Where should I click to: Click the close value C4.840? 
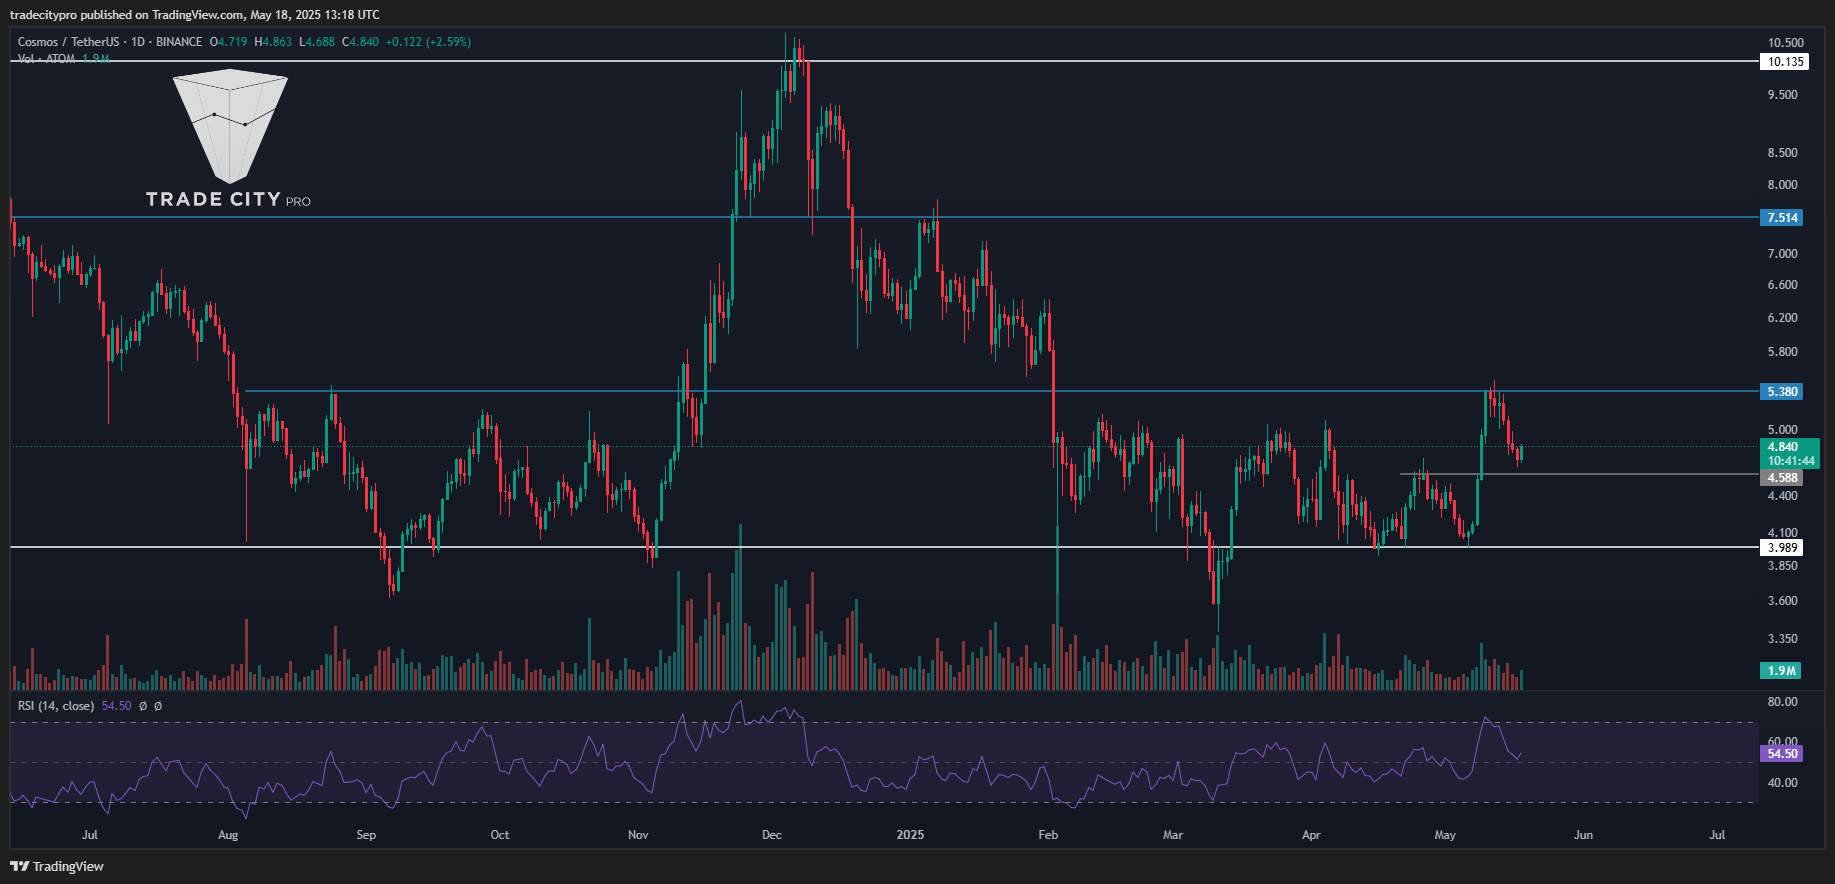(x=360, y=42)
